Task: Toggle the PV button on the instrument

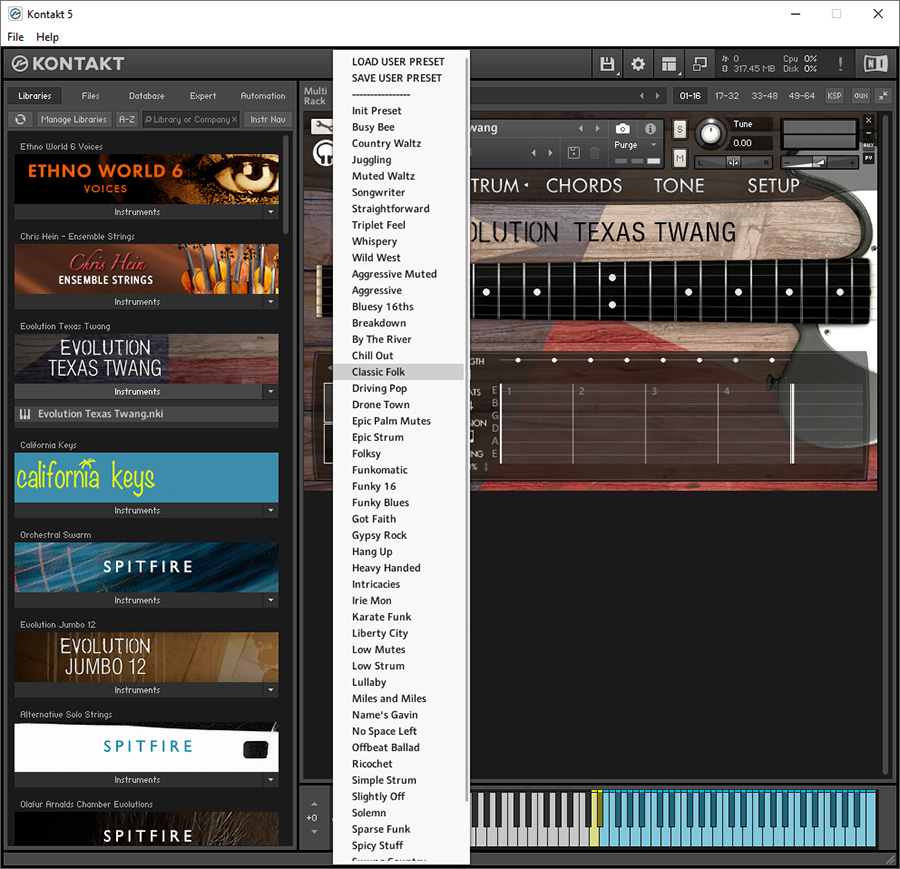Action: click(x=868, y=158)
